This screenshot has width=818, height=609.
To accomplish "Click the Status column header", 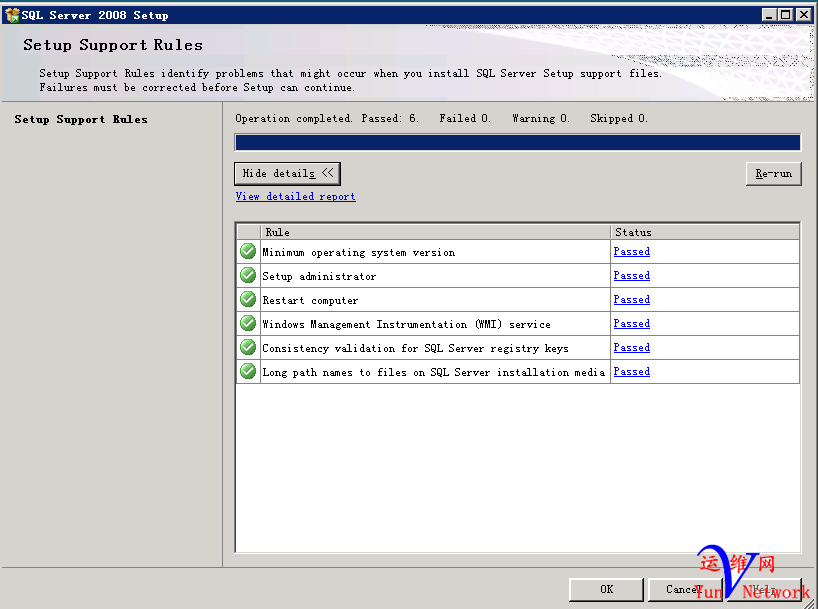I will (705, 232).
